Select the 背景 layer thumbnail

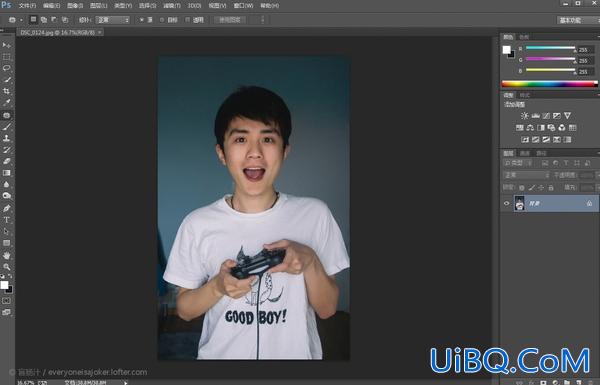click(x=519, y=203)
